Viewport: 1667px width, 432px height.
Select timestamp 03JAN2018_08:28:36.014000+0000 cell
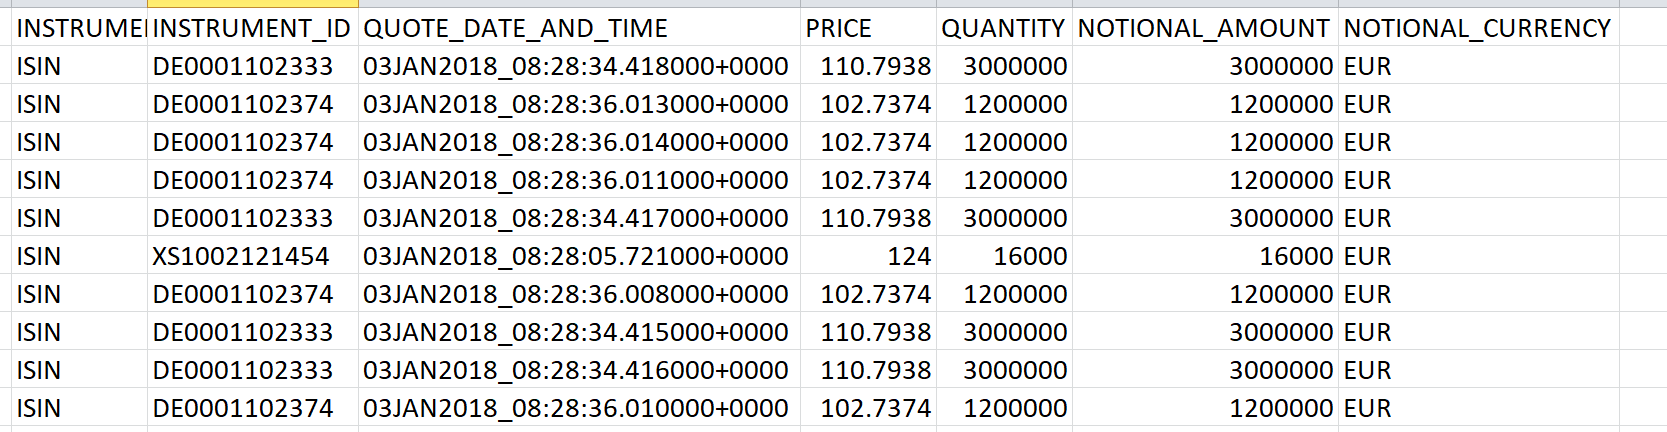(579, 142)
